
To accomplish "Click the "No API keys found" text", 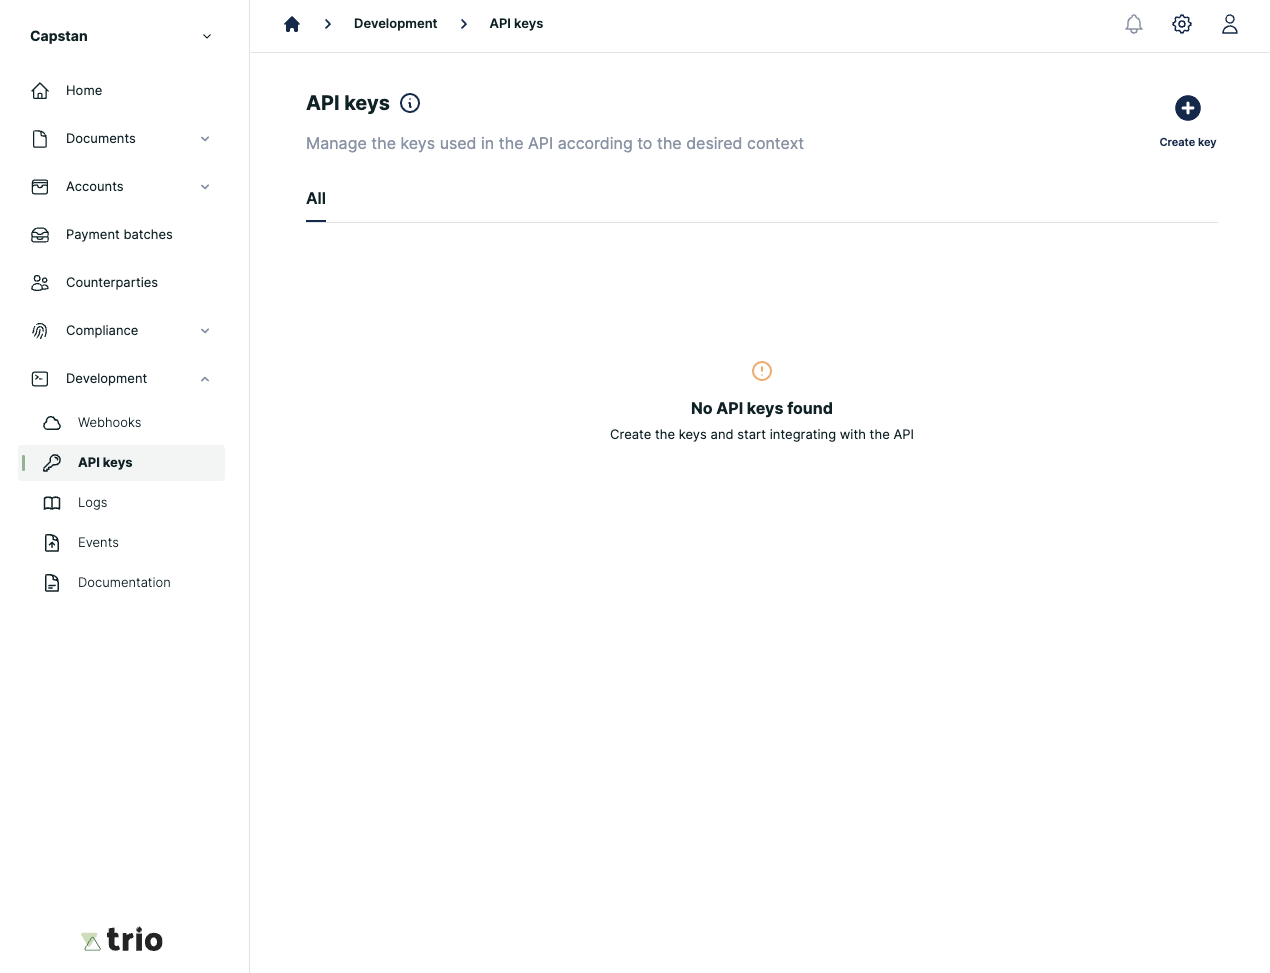I will [x=762, y=408].
